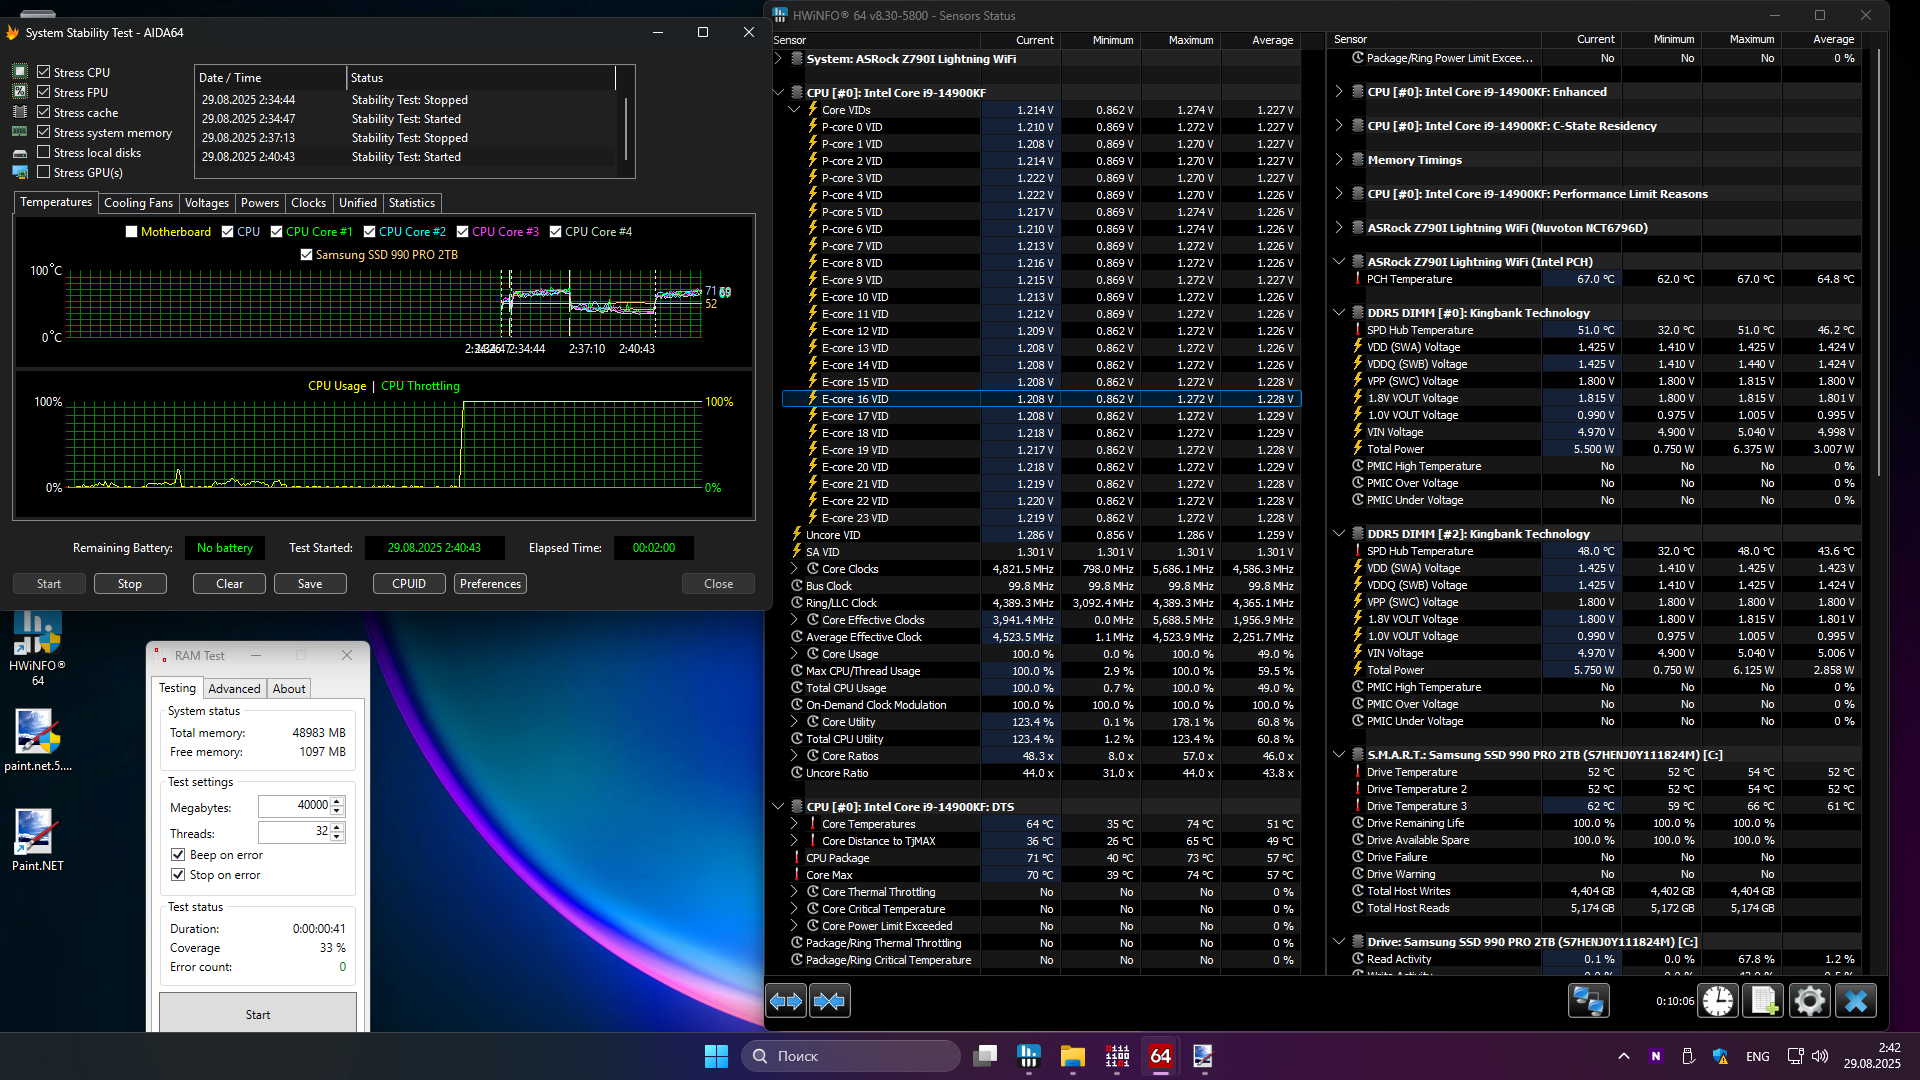Image resolution: width=1920 pixels, height=1080 pixels.
Task: Show hidden tray icons chevron
Action: [x=1624, y=1056]
